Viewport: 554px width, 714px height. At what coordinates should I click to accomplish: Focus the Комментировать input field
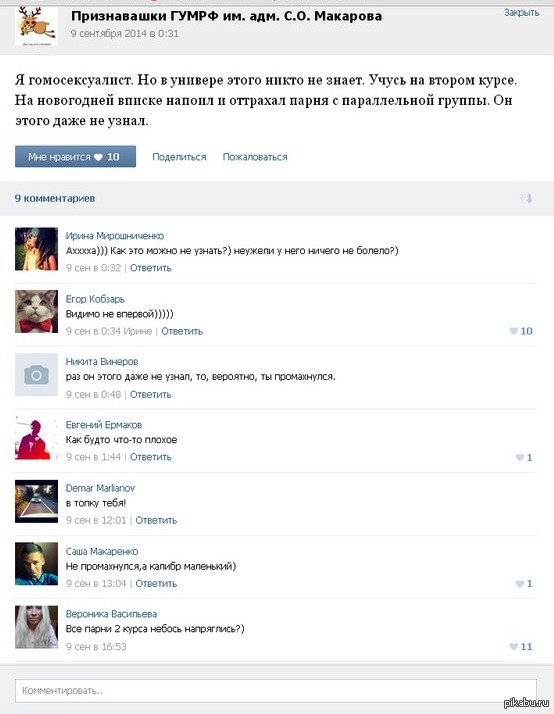(x=276, y=691)
